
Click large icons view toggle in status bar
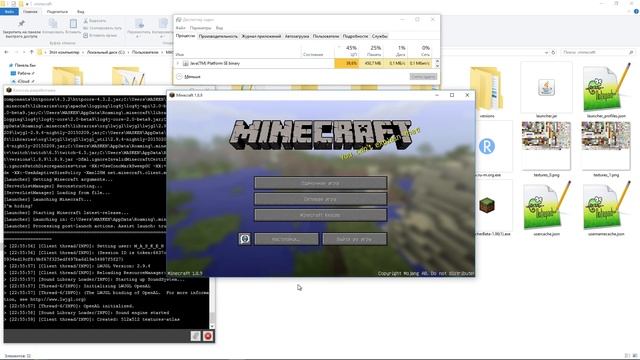coord(635,356)
